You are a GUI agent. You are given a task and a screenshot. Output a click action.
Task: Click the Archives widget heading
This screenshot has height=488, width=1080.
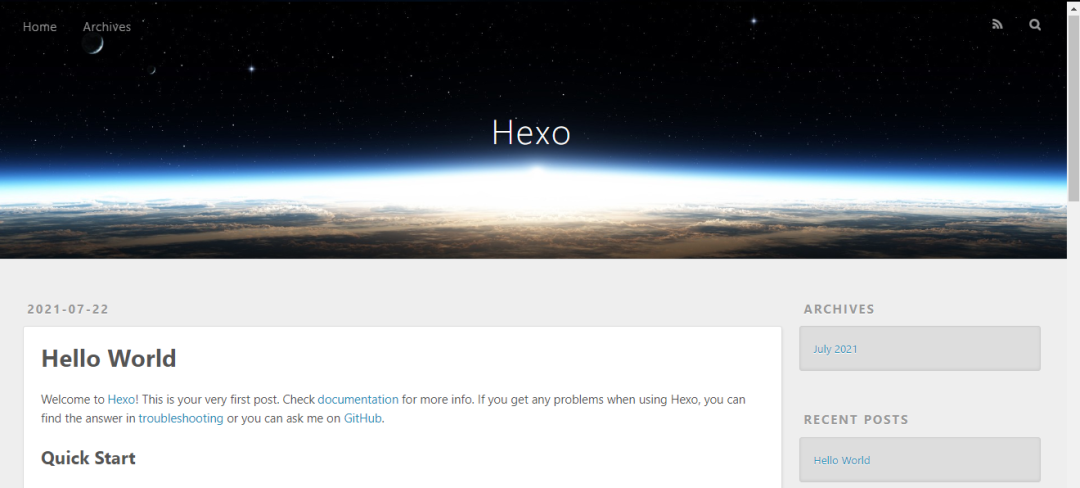pos(839,309)
